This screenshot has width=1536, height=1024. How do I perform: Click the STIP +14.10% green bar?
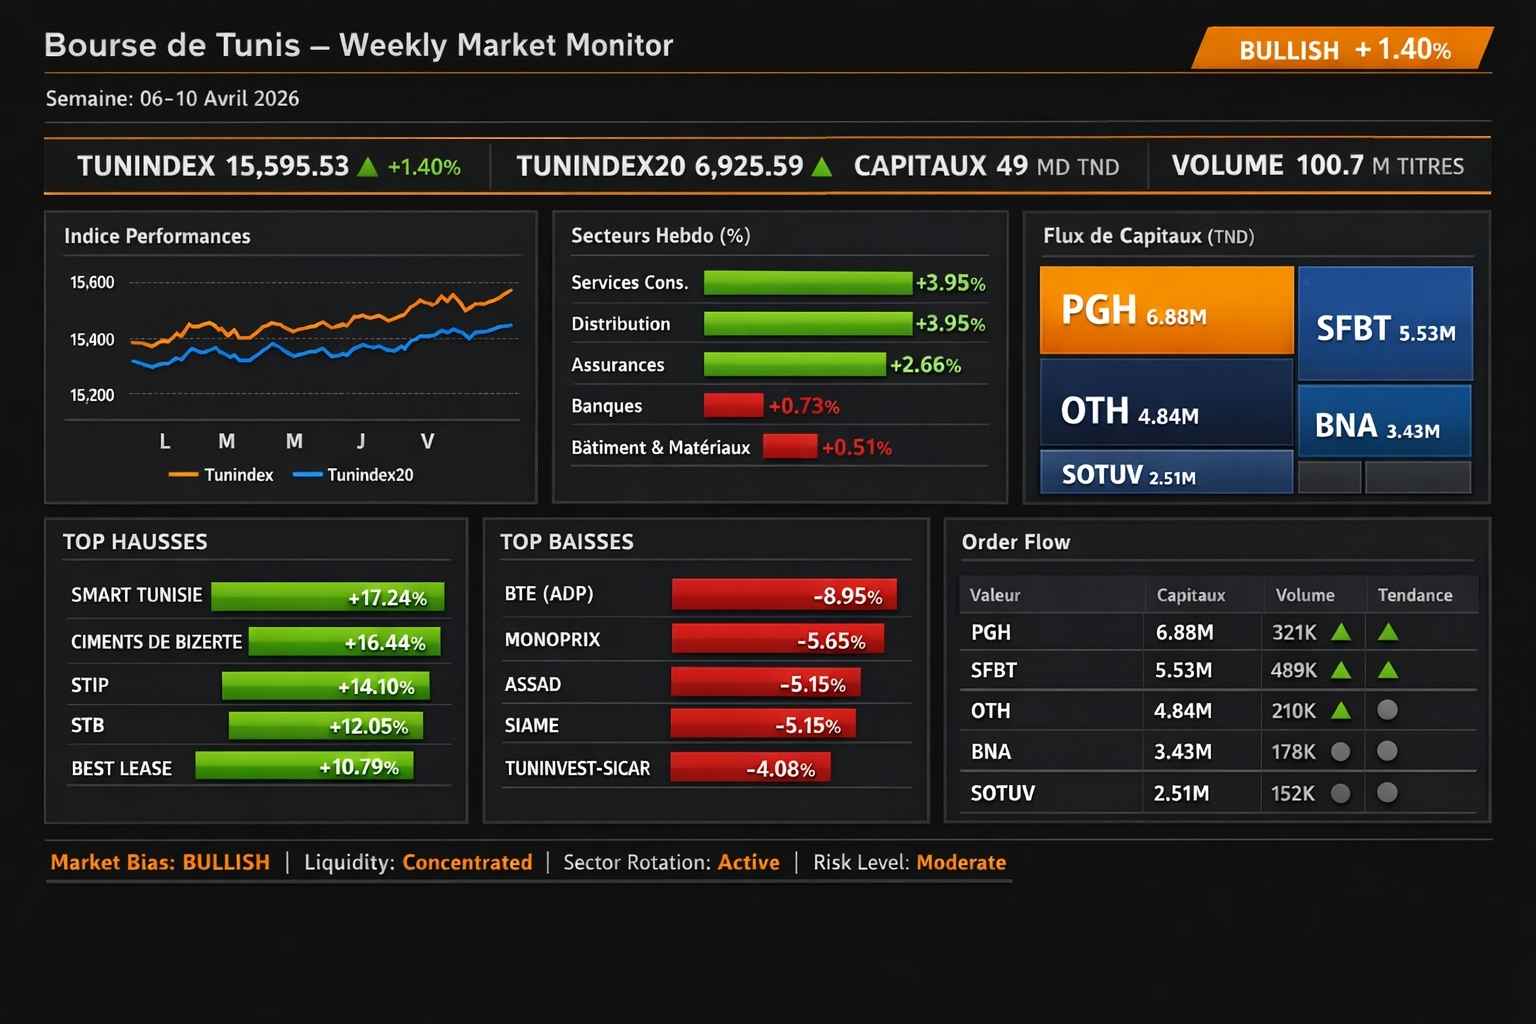tap(326, 686)
